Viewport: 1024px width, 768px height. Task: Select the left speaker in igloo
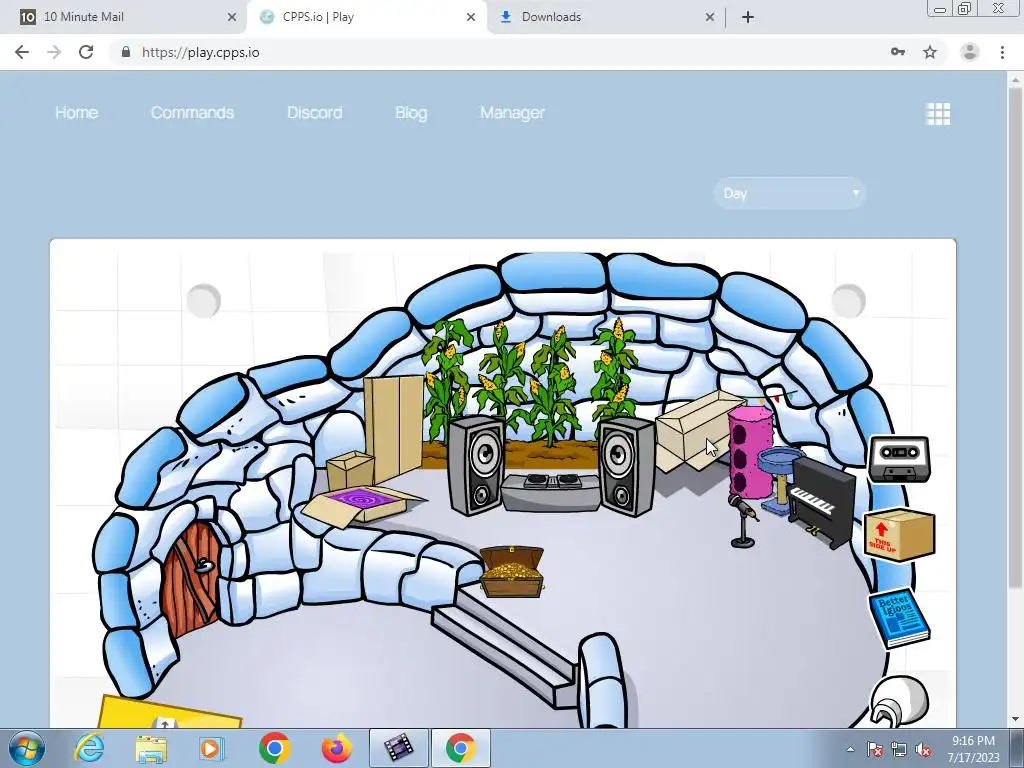(476, 466)
